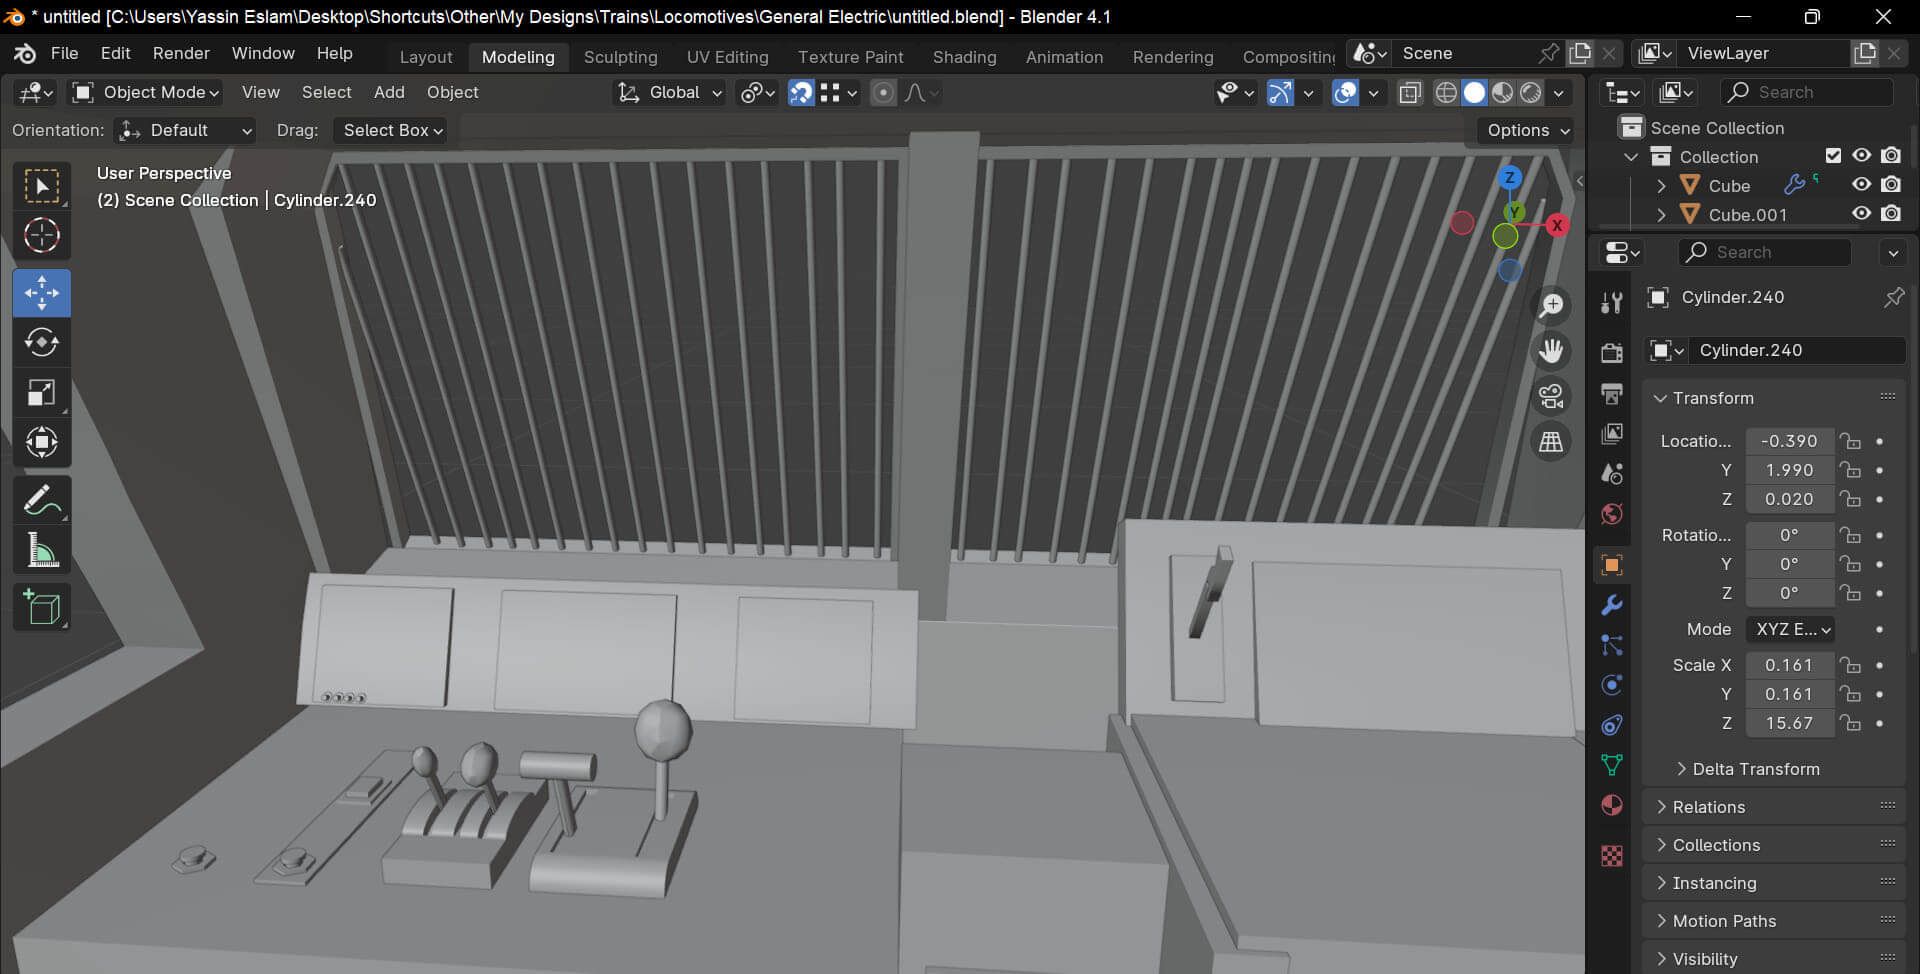Activate the Rotate tool

[41, 343]
